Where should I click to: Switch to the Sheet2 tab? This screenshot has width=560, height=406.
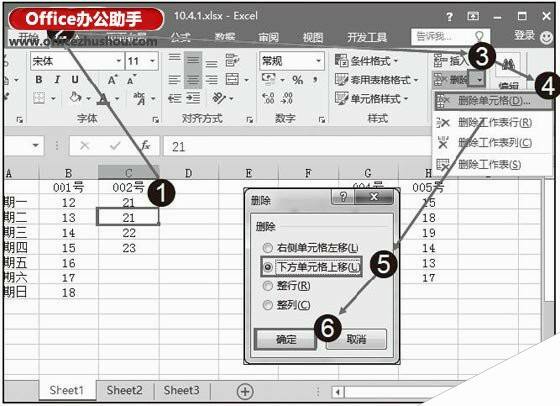coord(124,390)
